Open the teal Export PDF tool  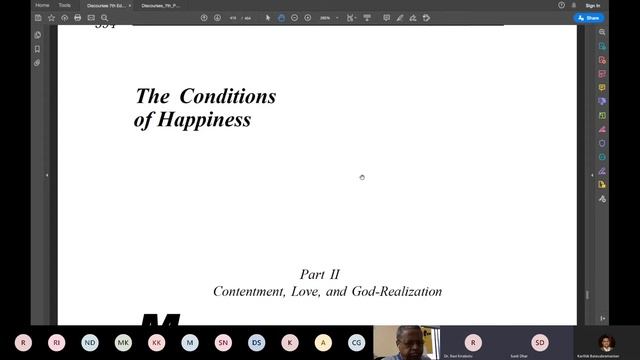602,46
